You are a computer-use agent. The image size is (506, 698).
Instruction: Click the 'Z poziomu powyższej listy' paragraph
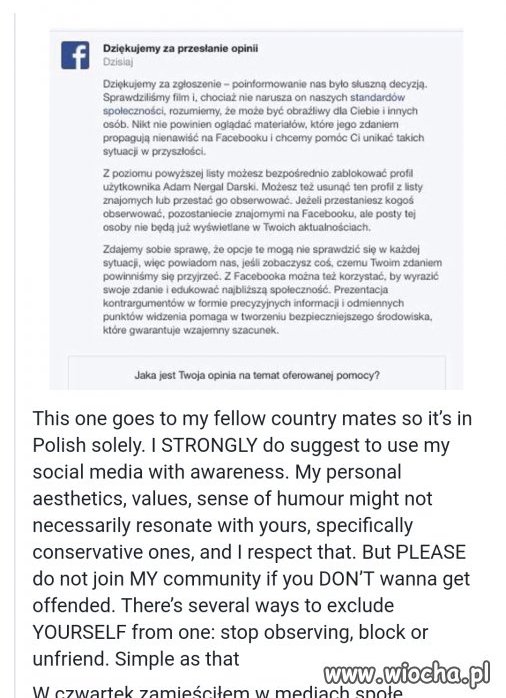[x=263, y=200]
